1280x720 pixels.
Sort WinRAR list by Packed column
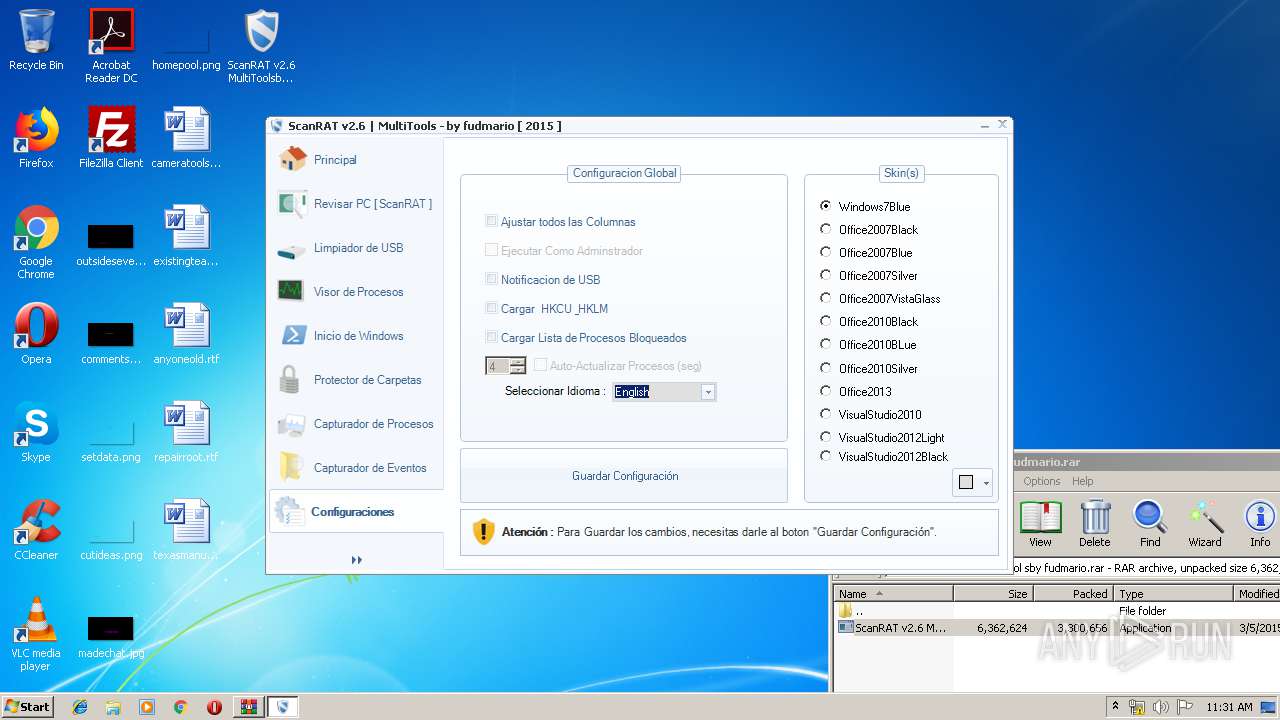click(x=1074, y=594)
